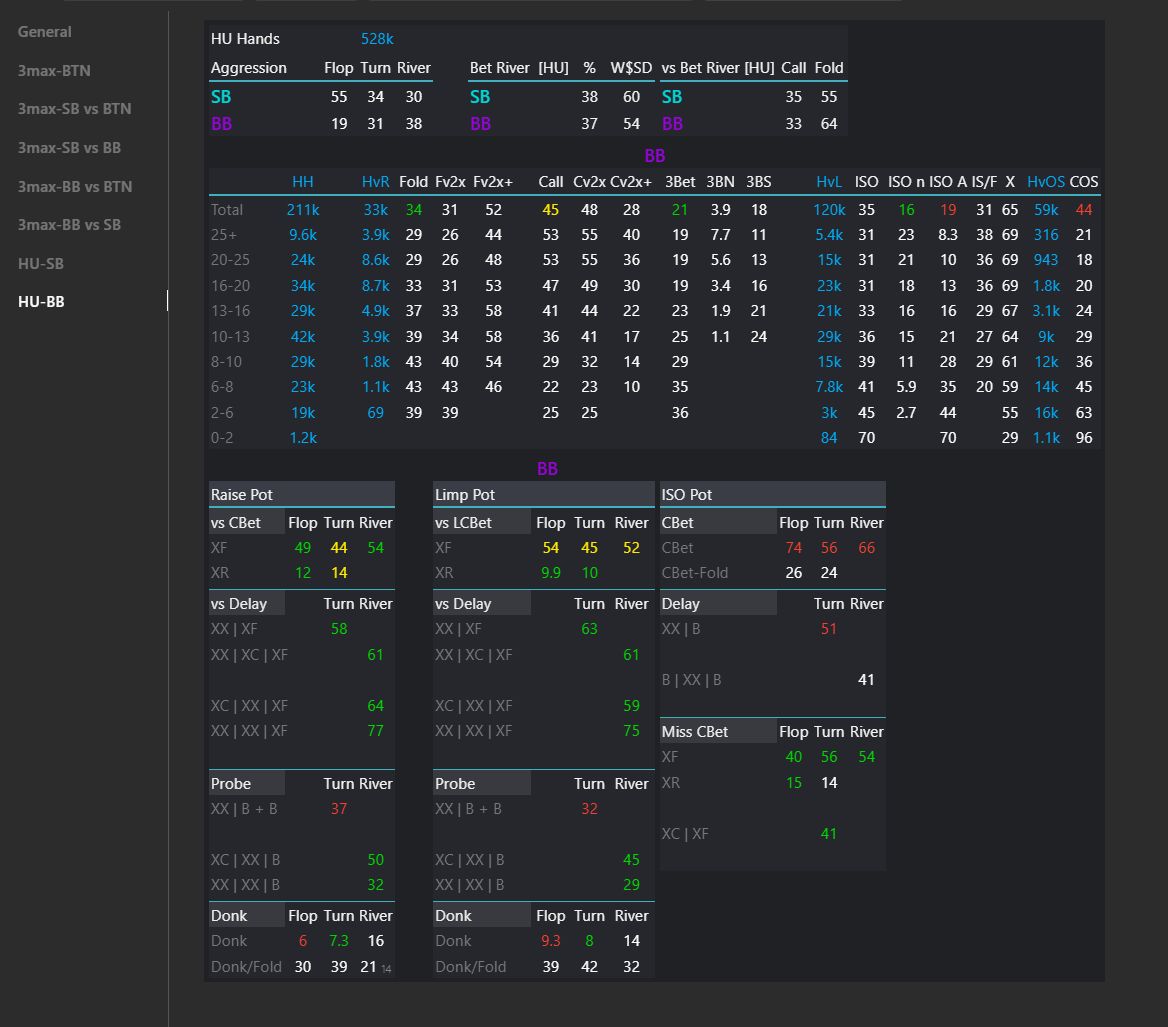Select the 3max-BB vs SB tab
Screen dimensions: 1168x1027
pos(69,225)
